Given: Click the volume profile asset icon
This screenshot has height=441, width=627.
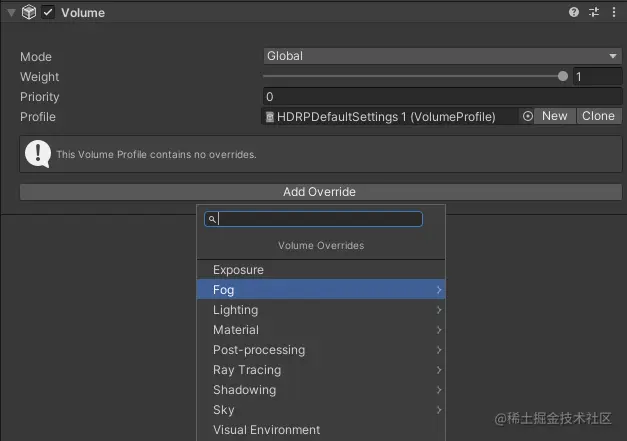Looking at the screenshot, I should tap(270, 117).
